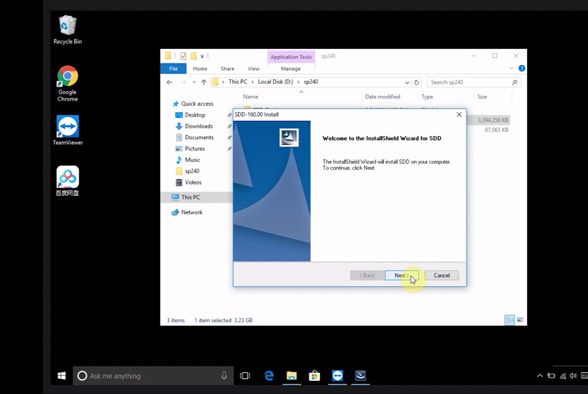Open the TeamViewer desktop icon
Screen dimensions: 588x394
(68, 130)
